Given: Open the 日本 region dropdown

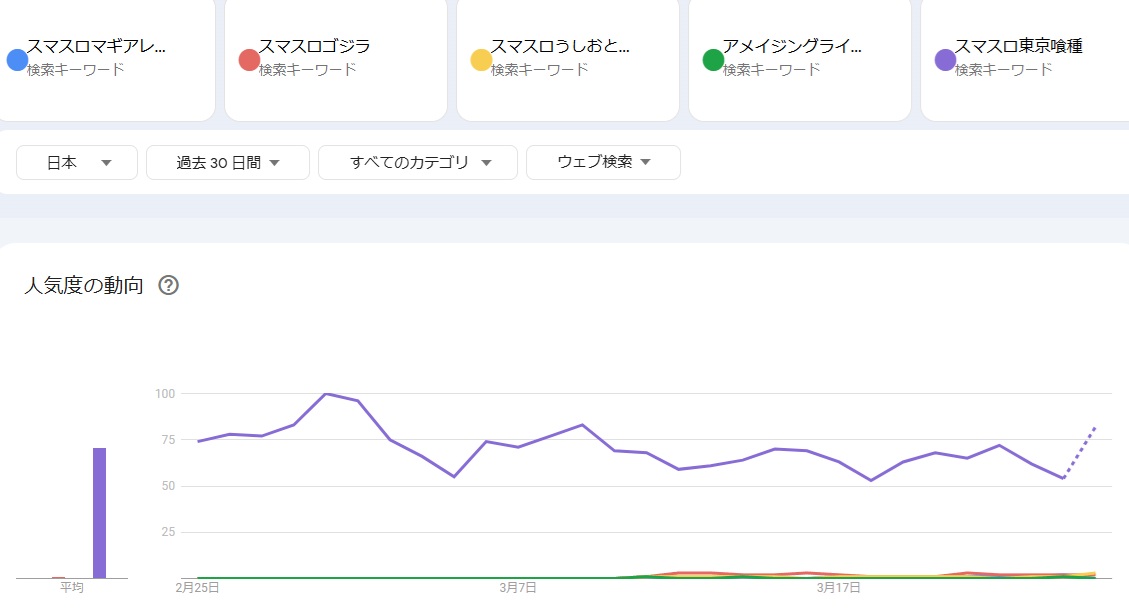Looking at the screenshot, I should click(77, 163).
